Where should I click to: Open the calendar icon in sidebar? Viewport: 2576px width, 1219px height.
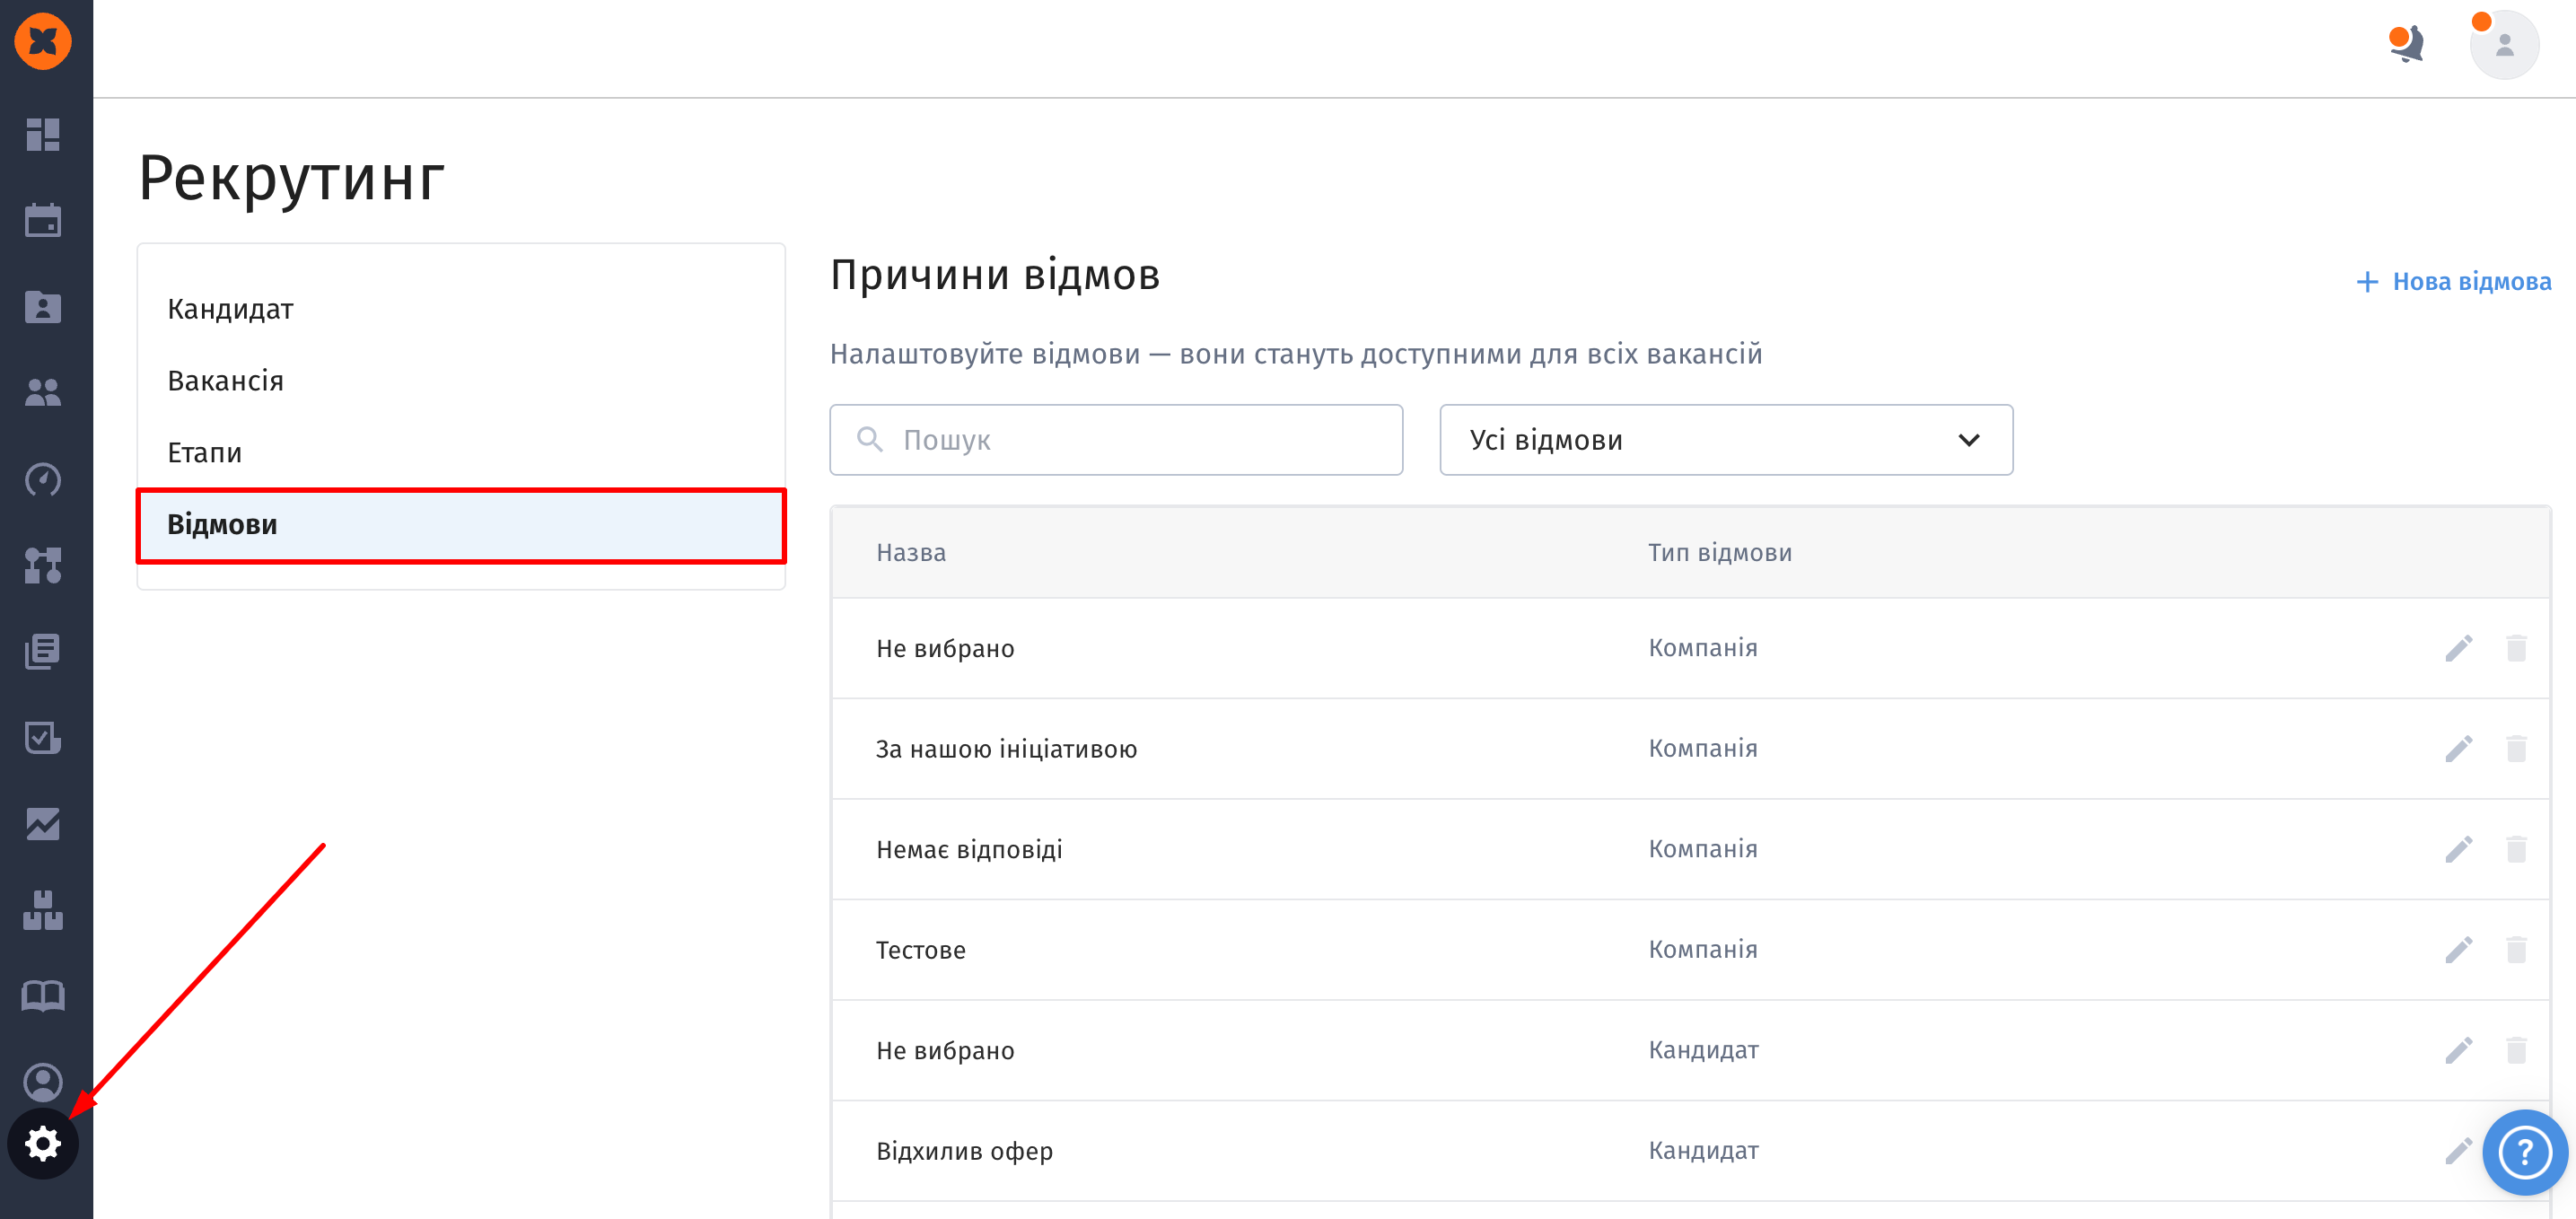pyautogui.click(x=43, y=220)
